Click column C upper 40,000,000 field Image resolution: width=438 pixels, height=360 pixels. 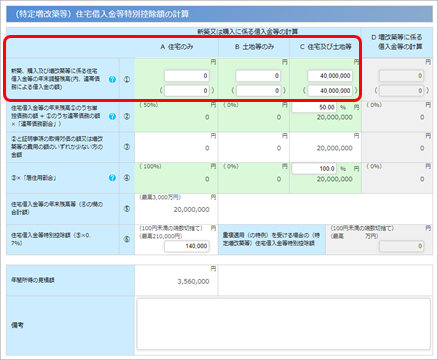pyautogui.click(x=330, y=76)
